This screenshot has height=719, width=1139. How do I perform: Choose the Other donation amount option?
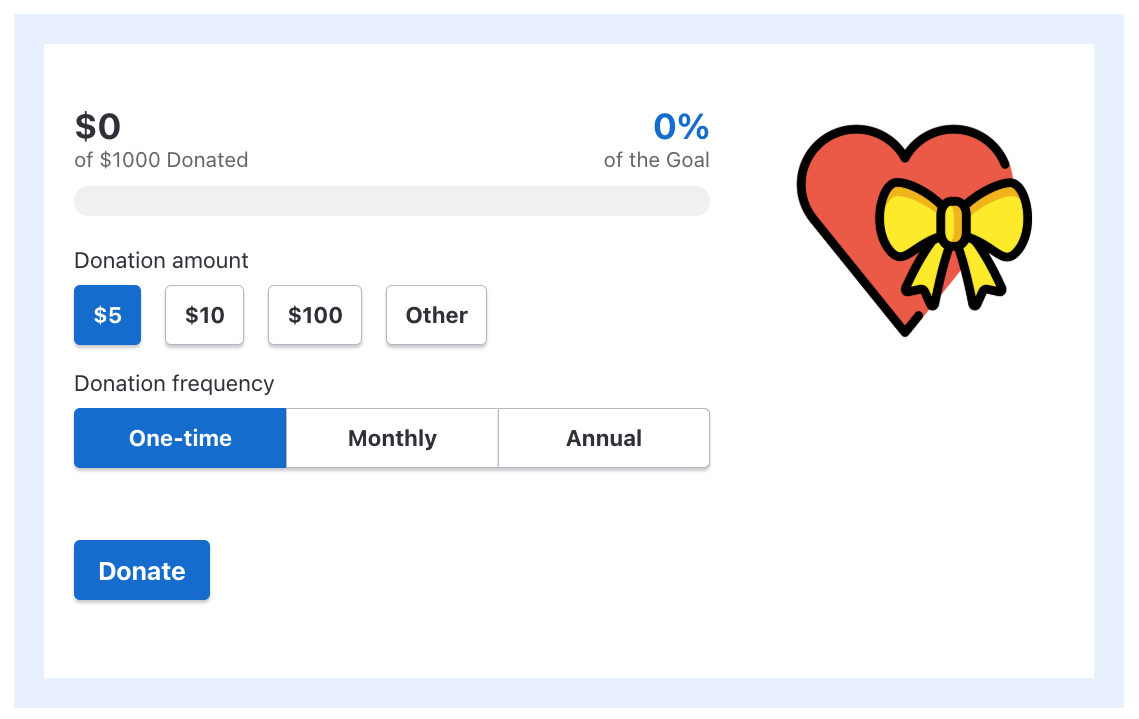coord(436,315)
